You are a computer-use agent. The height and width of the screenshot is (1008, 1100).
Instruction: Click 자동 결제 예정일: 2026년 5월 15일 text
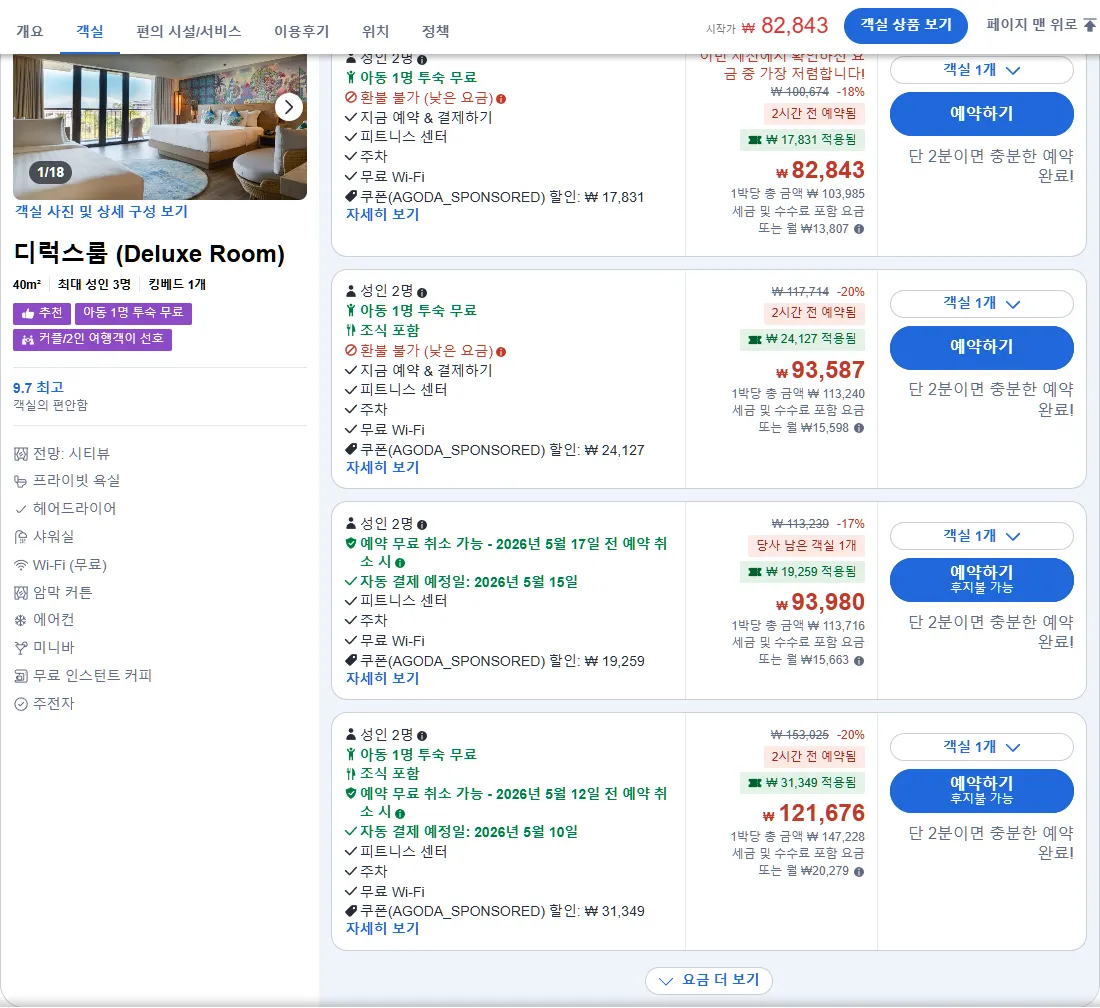pyautogui.click(x=469, y=582)
